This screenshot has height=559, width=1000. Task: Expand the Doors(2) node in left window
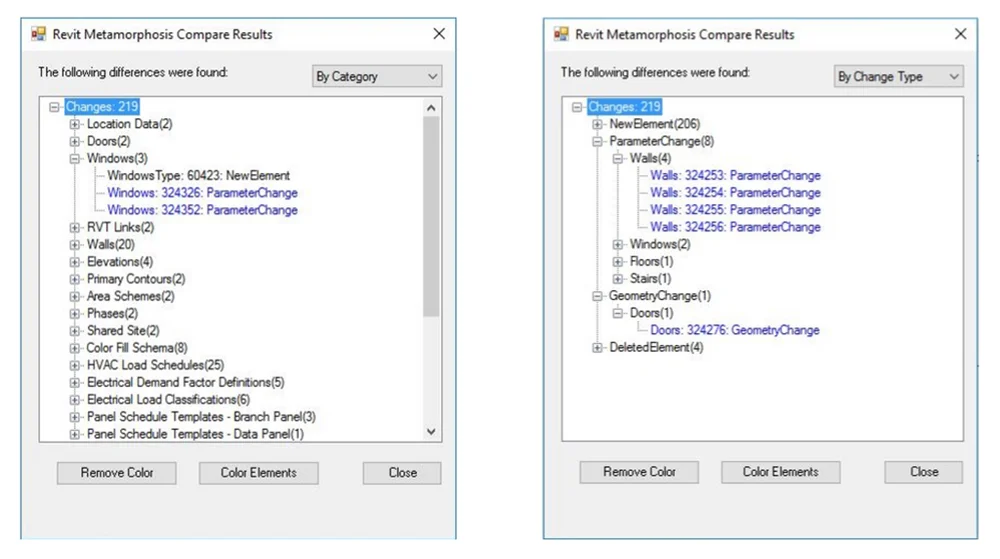click(75, 142)
